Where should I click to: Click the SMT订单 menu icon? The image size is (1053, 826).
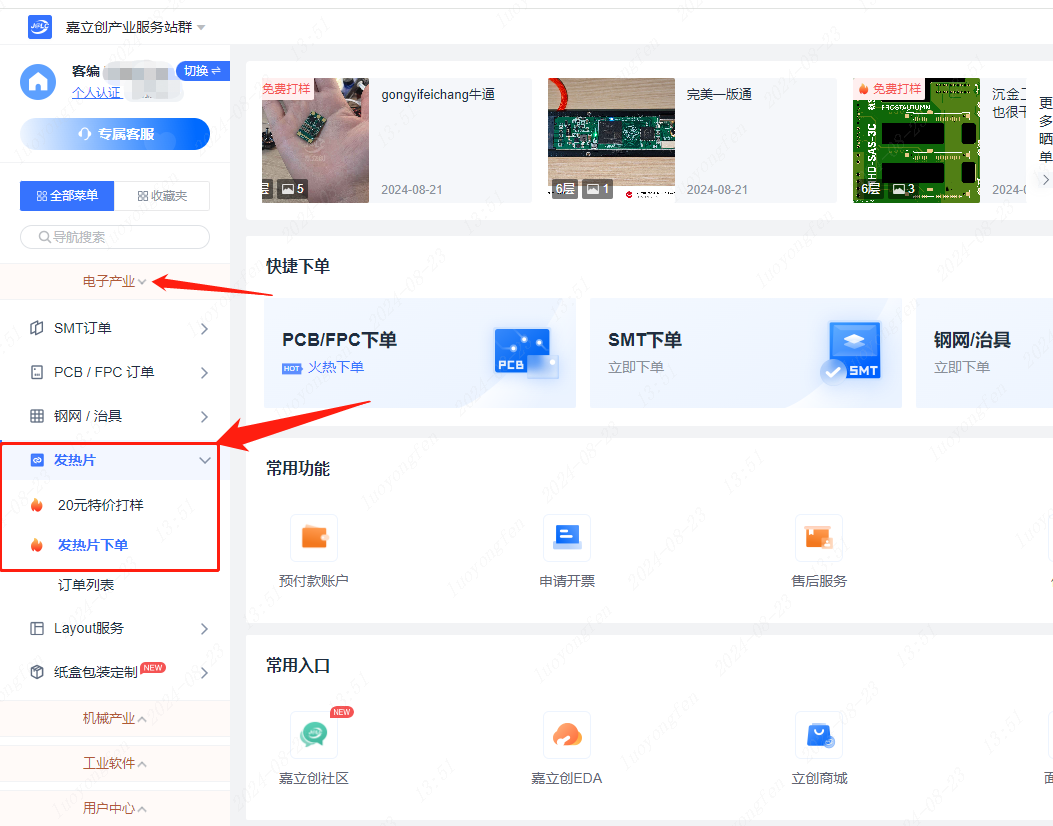click(x=37, y=328)
